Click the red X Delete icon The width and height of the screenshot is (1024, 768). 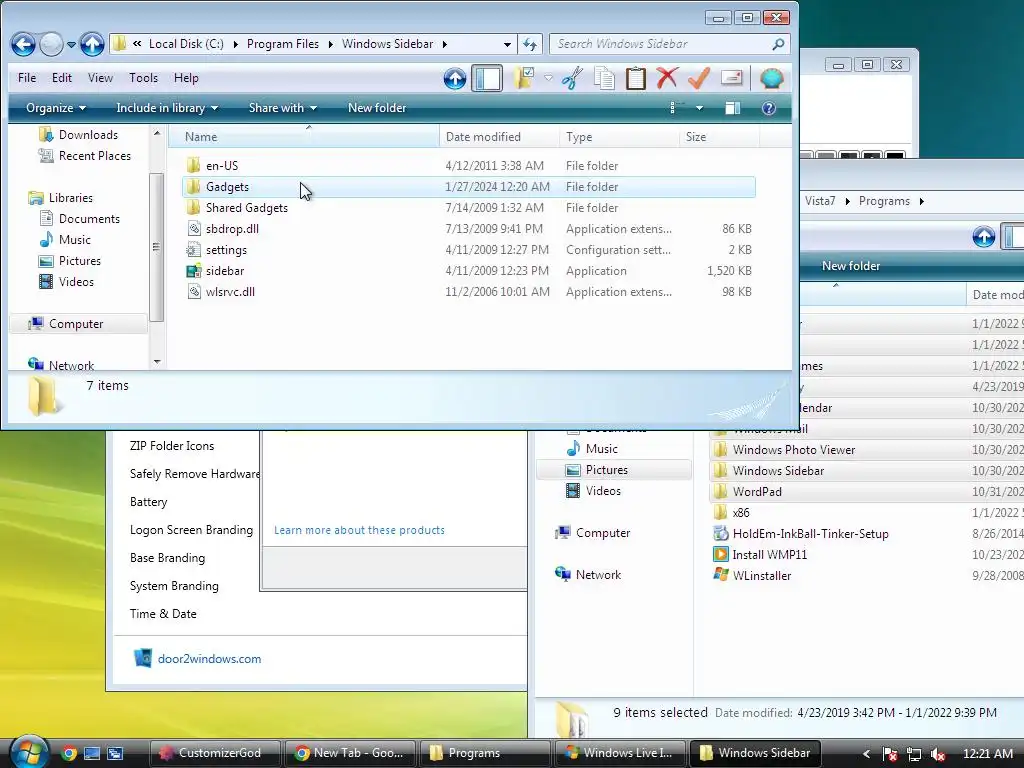tap(667, 78)
